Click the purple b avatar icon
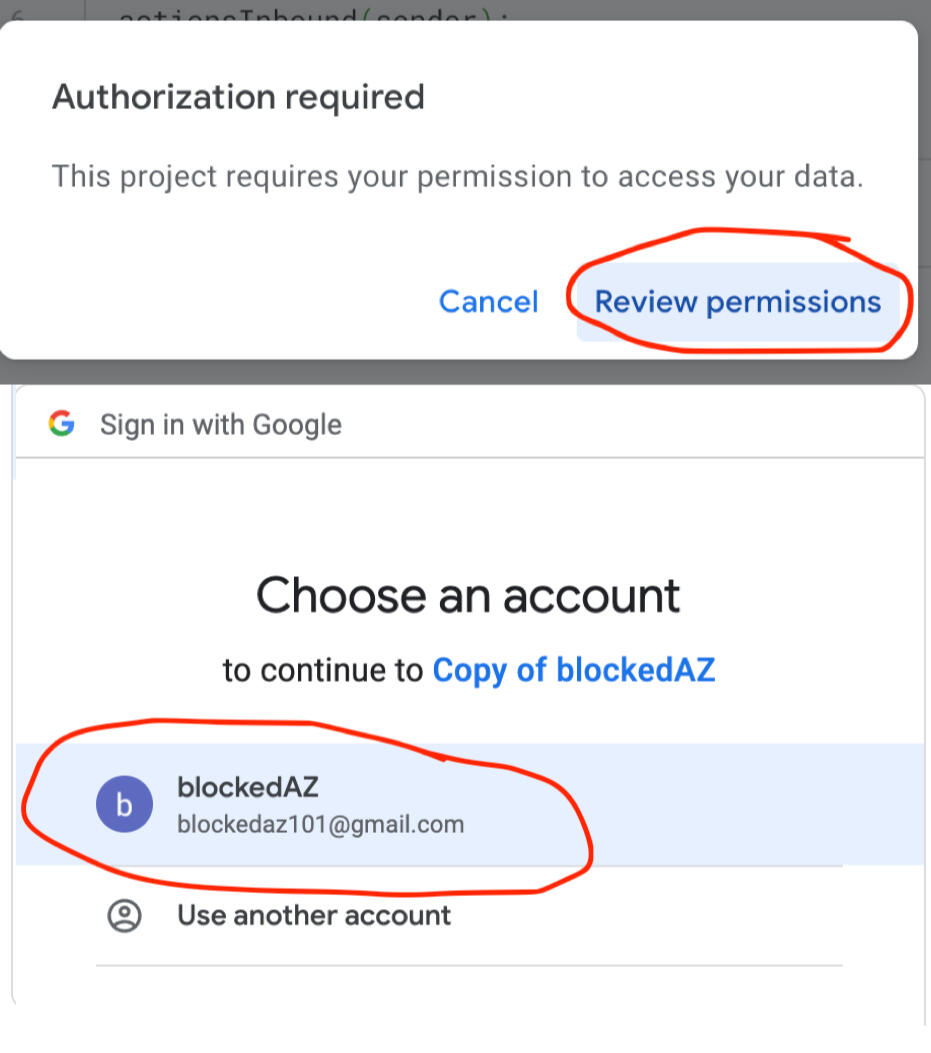This screenshot has width=931, height=1053. pos(124,805)
